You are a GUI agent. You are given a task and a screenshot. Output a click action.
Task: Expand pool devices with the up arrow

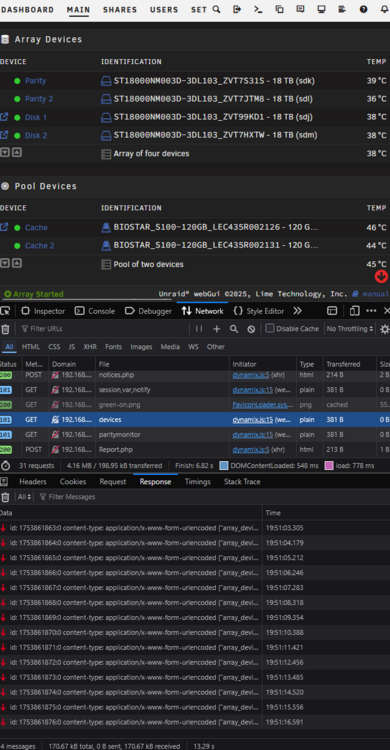coord(17,263)
